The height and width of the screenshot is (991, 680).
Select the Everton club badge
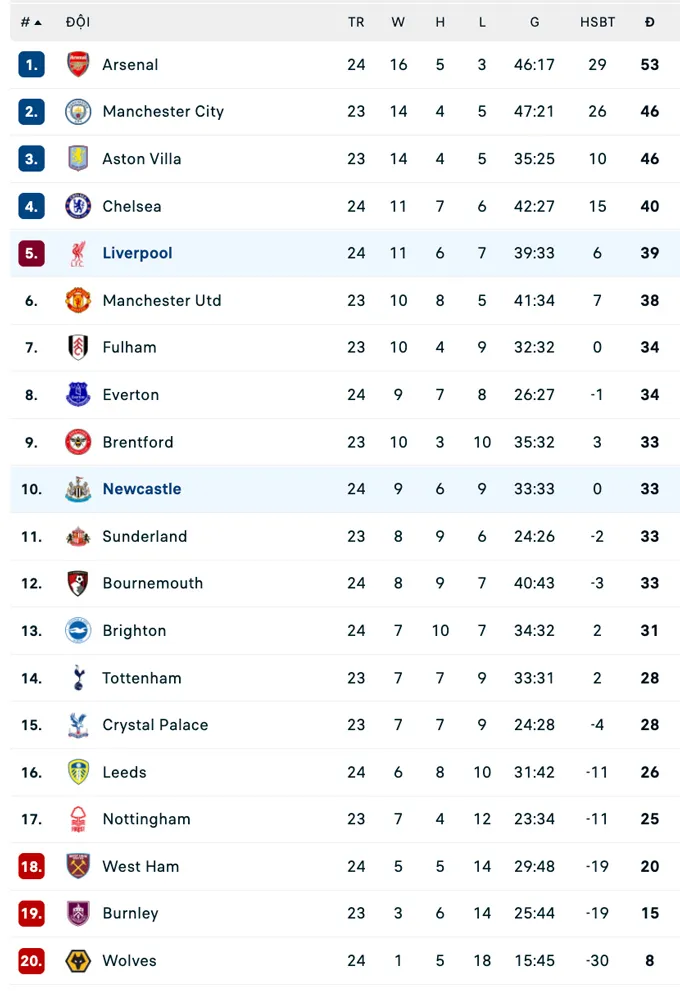click(78, 394)
